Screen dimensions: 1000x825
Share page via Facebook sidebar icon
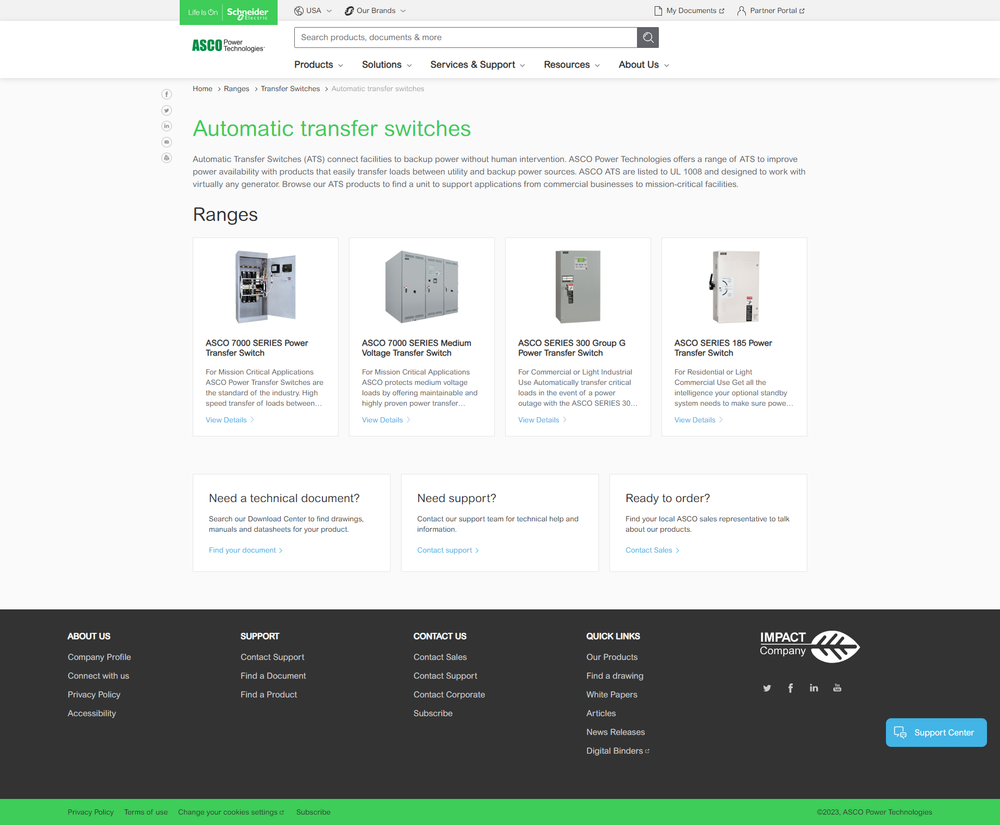pos(166,94)
